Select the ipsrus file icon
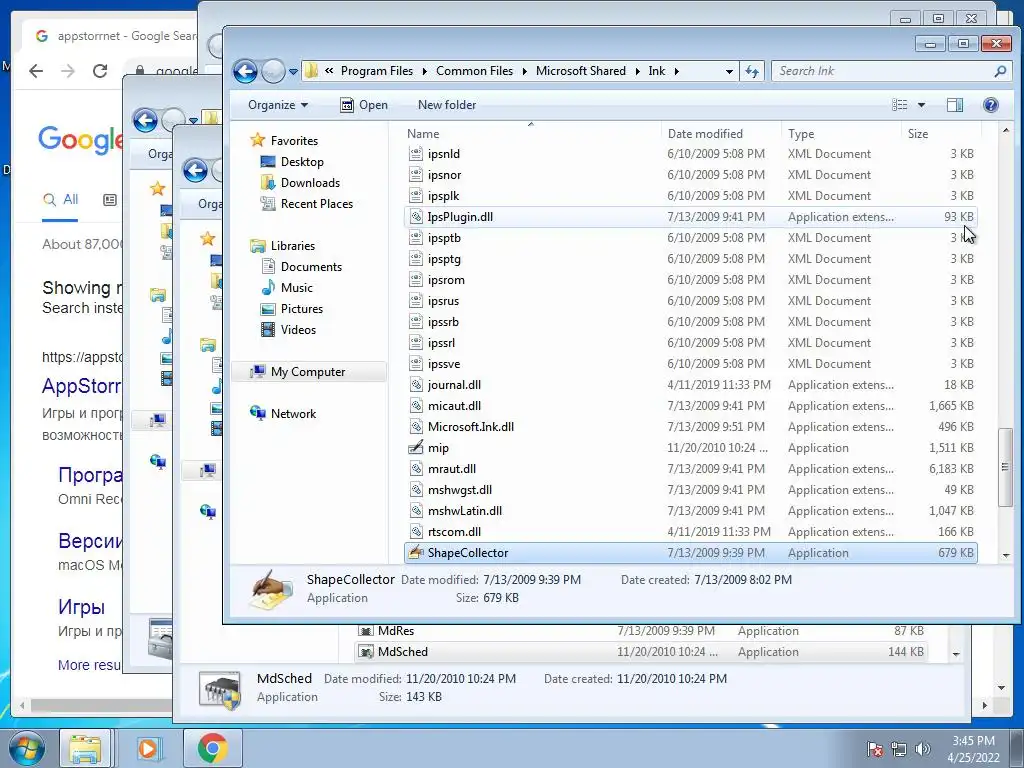This screenshot has width=1024, height=768. pos(416,300)
